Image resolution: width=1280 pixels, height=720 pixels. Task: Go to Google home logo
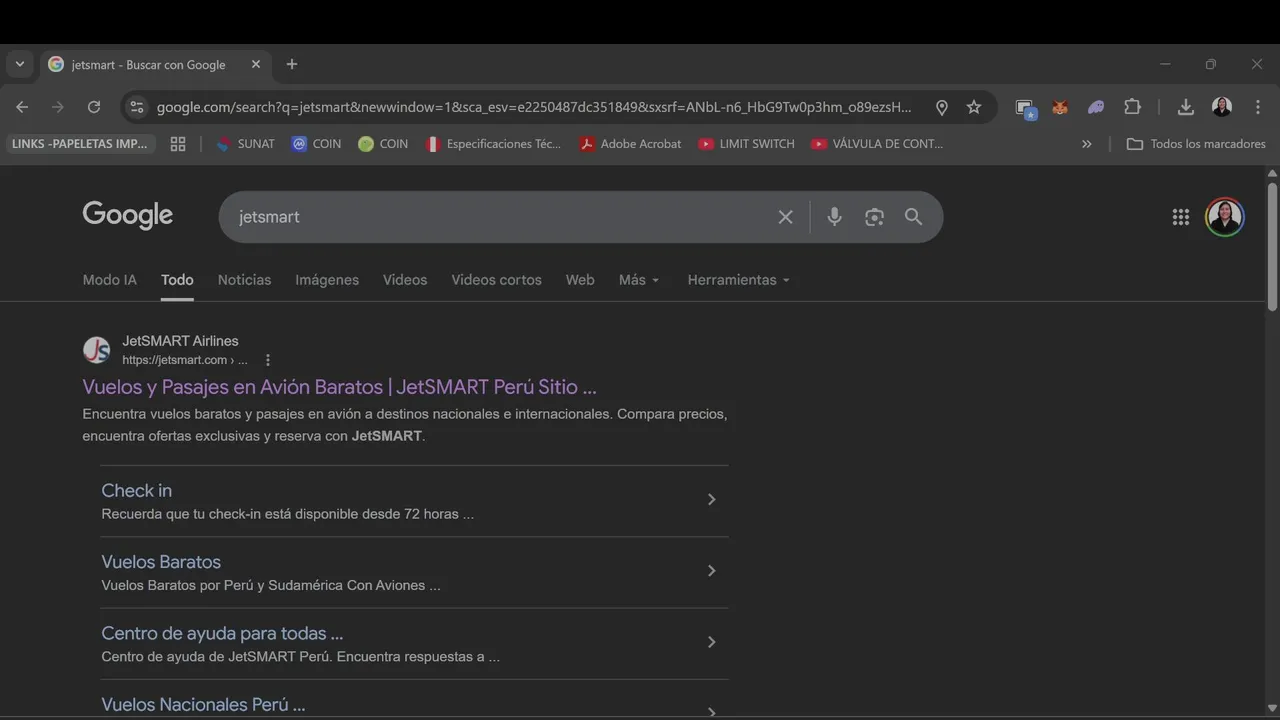pos(128,215)
